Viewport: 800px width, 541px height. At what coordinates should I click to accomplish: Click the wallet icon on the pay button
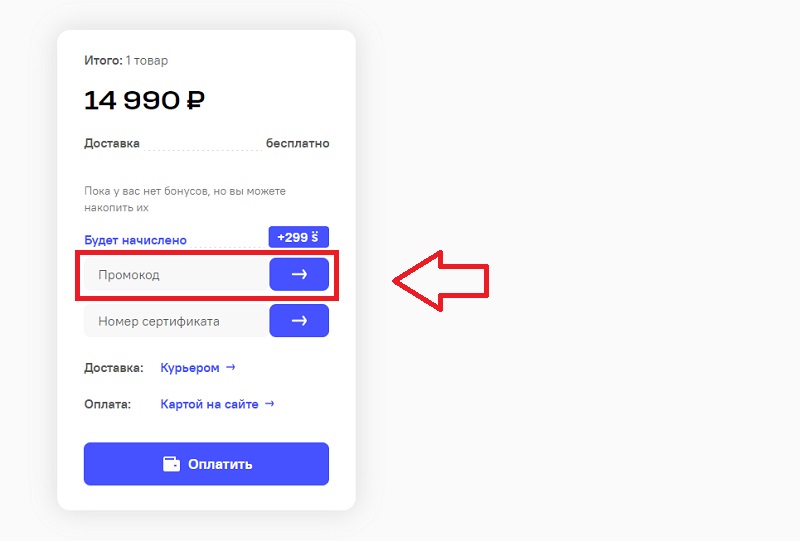point(172,464)
